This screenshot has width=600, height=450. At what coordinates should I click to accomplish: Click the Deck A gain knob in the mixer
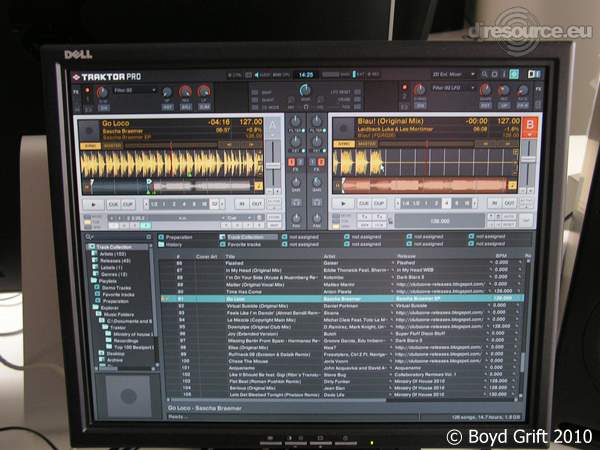coord(296,182)
